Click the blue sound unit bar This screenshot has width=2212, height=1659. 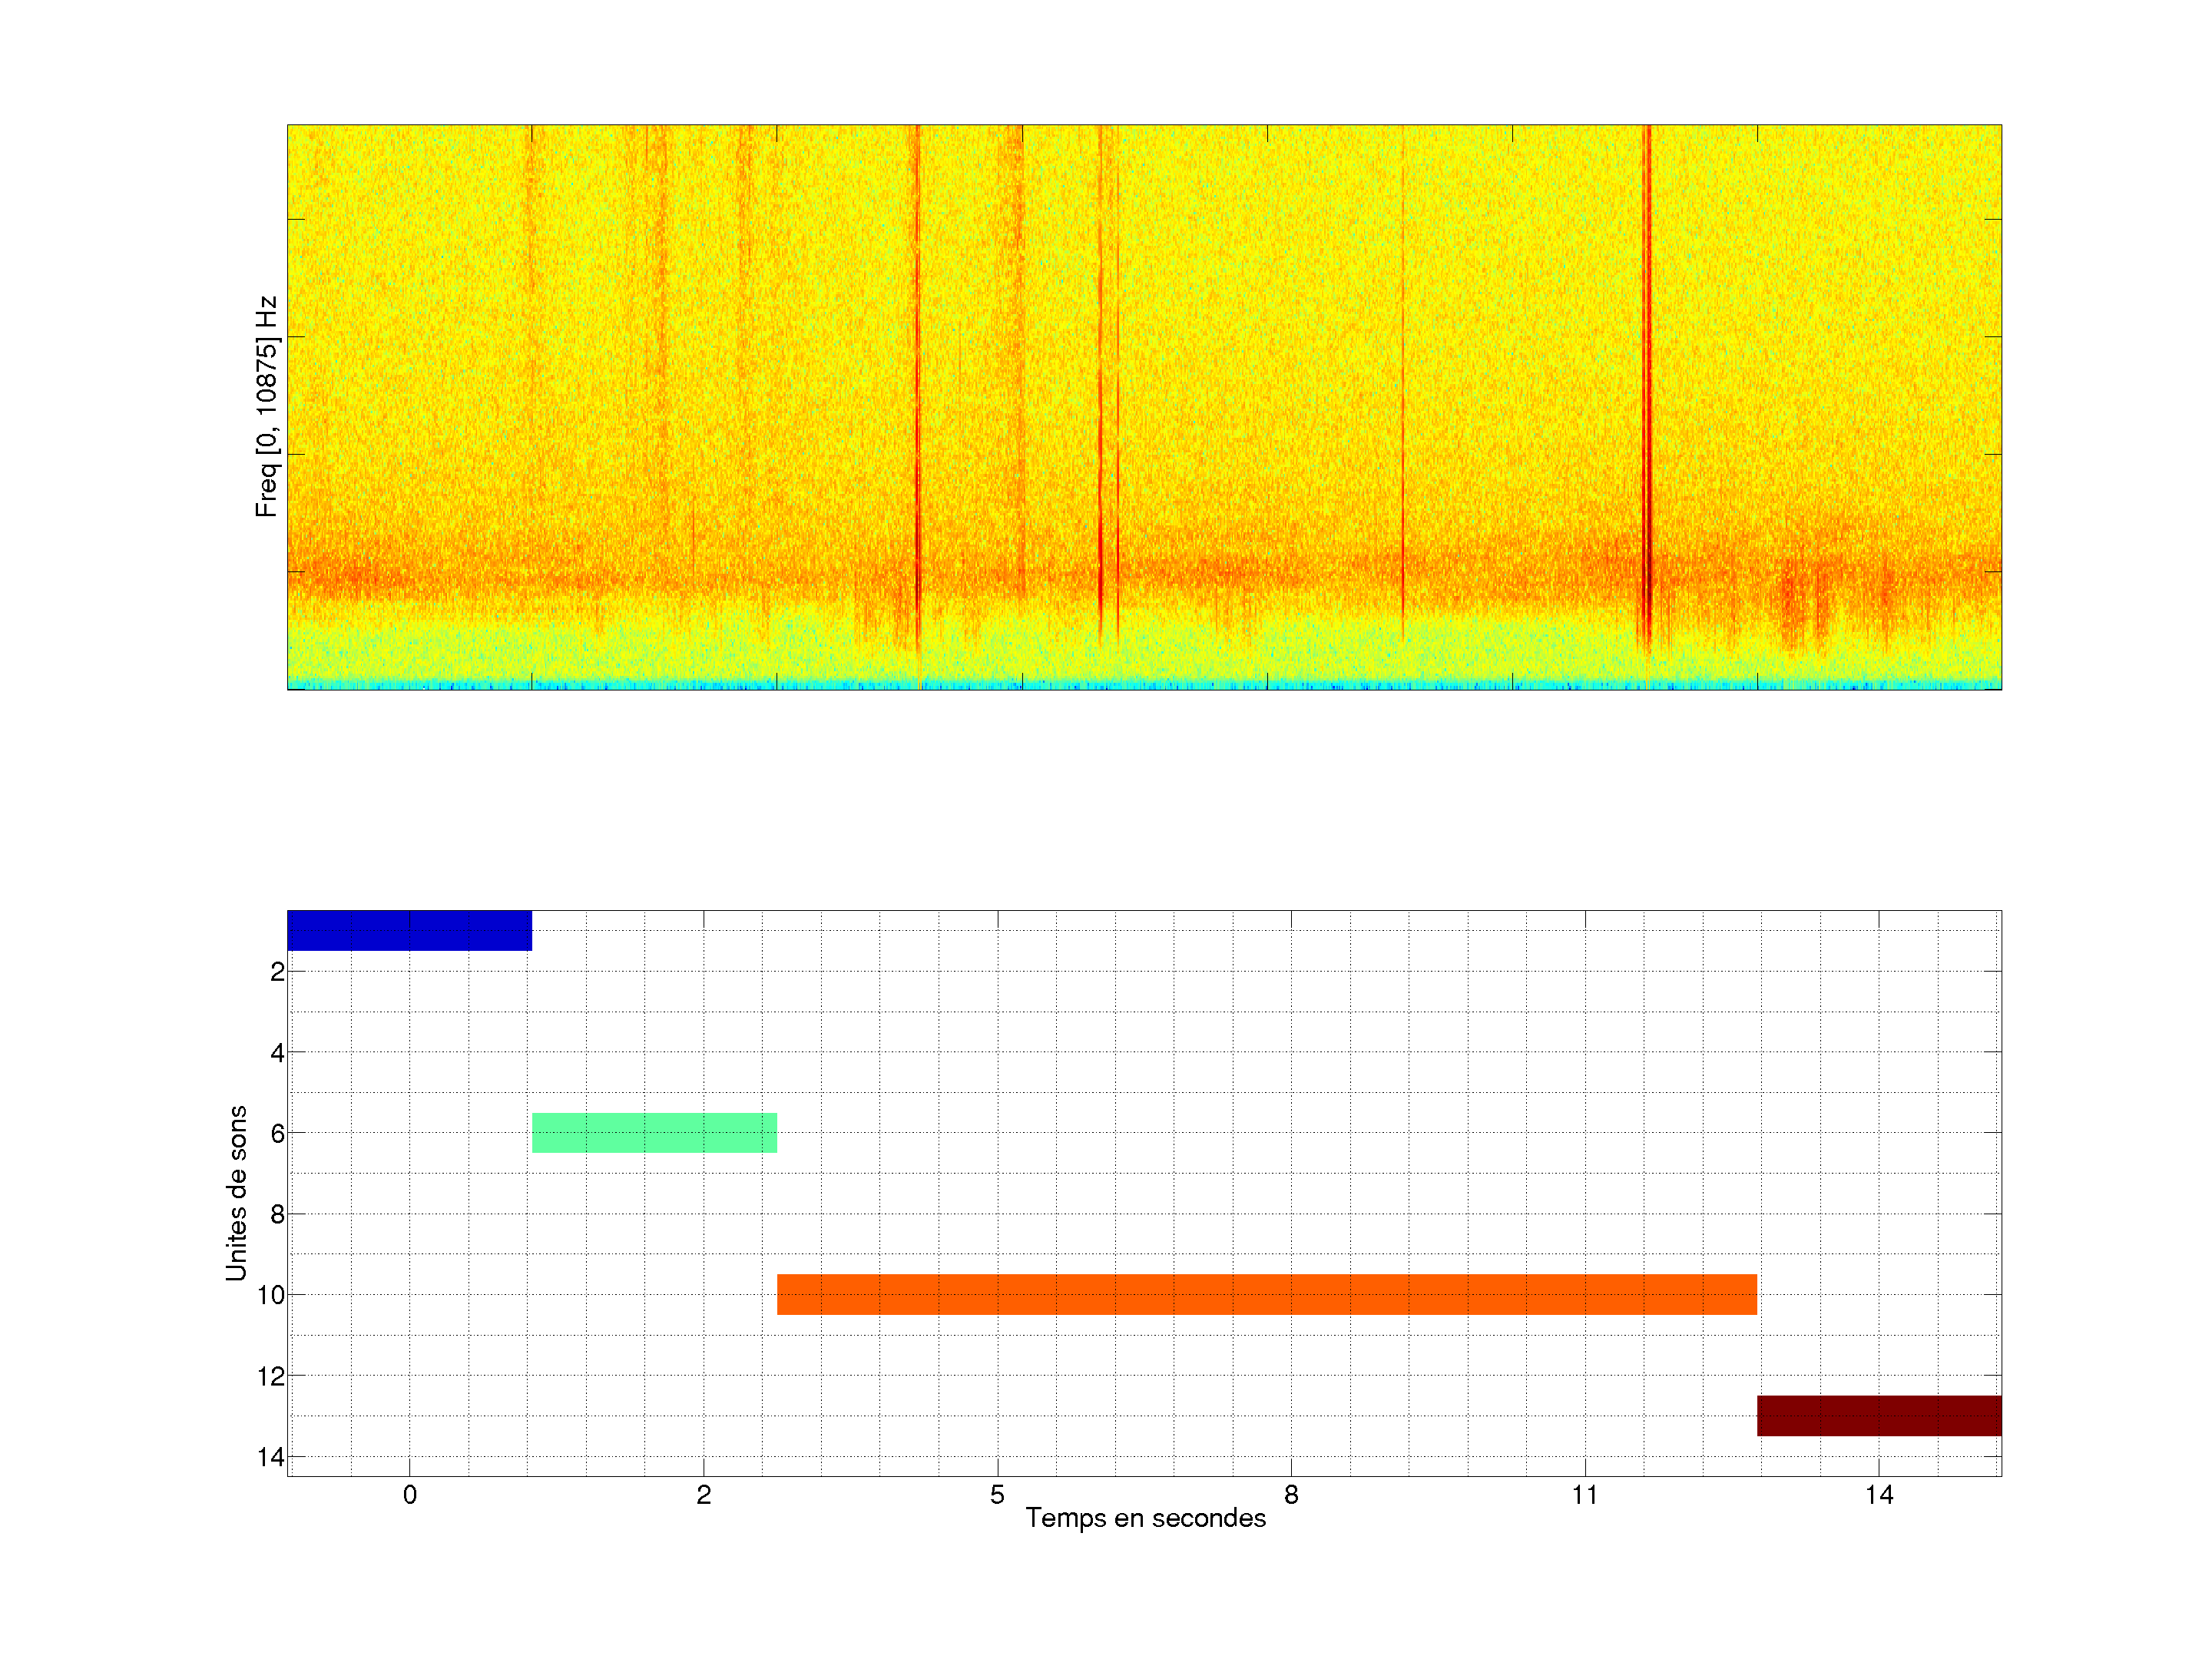point(409,930)
